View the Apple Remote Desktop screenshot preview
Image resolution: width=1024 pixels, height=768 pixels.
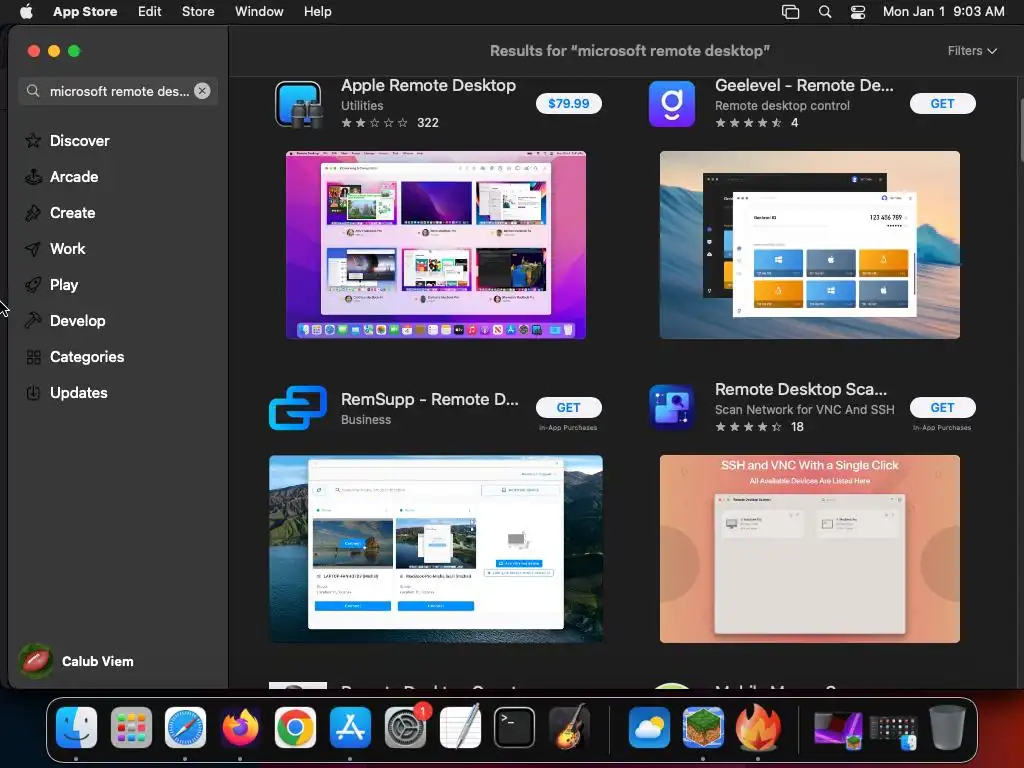(436, 245)
